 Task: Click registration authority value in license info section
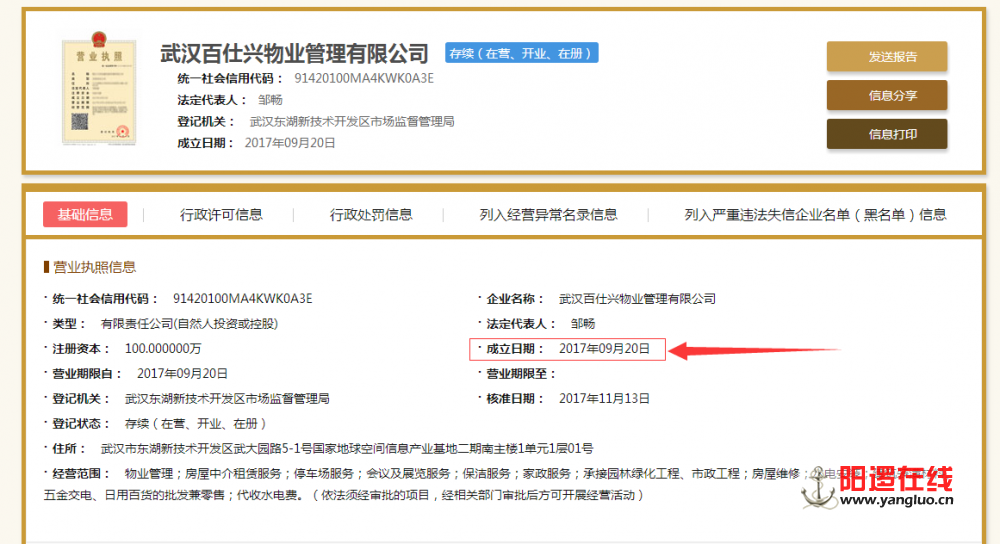[x=227, y=399]
